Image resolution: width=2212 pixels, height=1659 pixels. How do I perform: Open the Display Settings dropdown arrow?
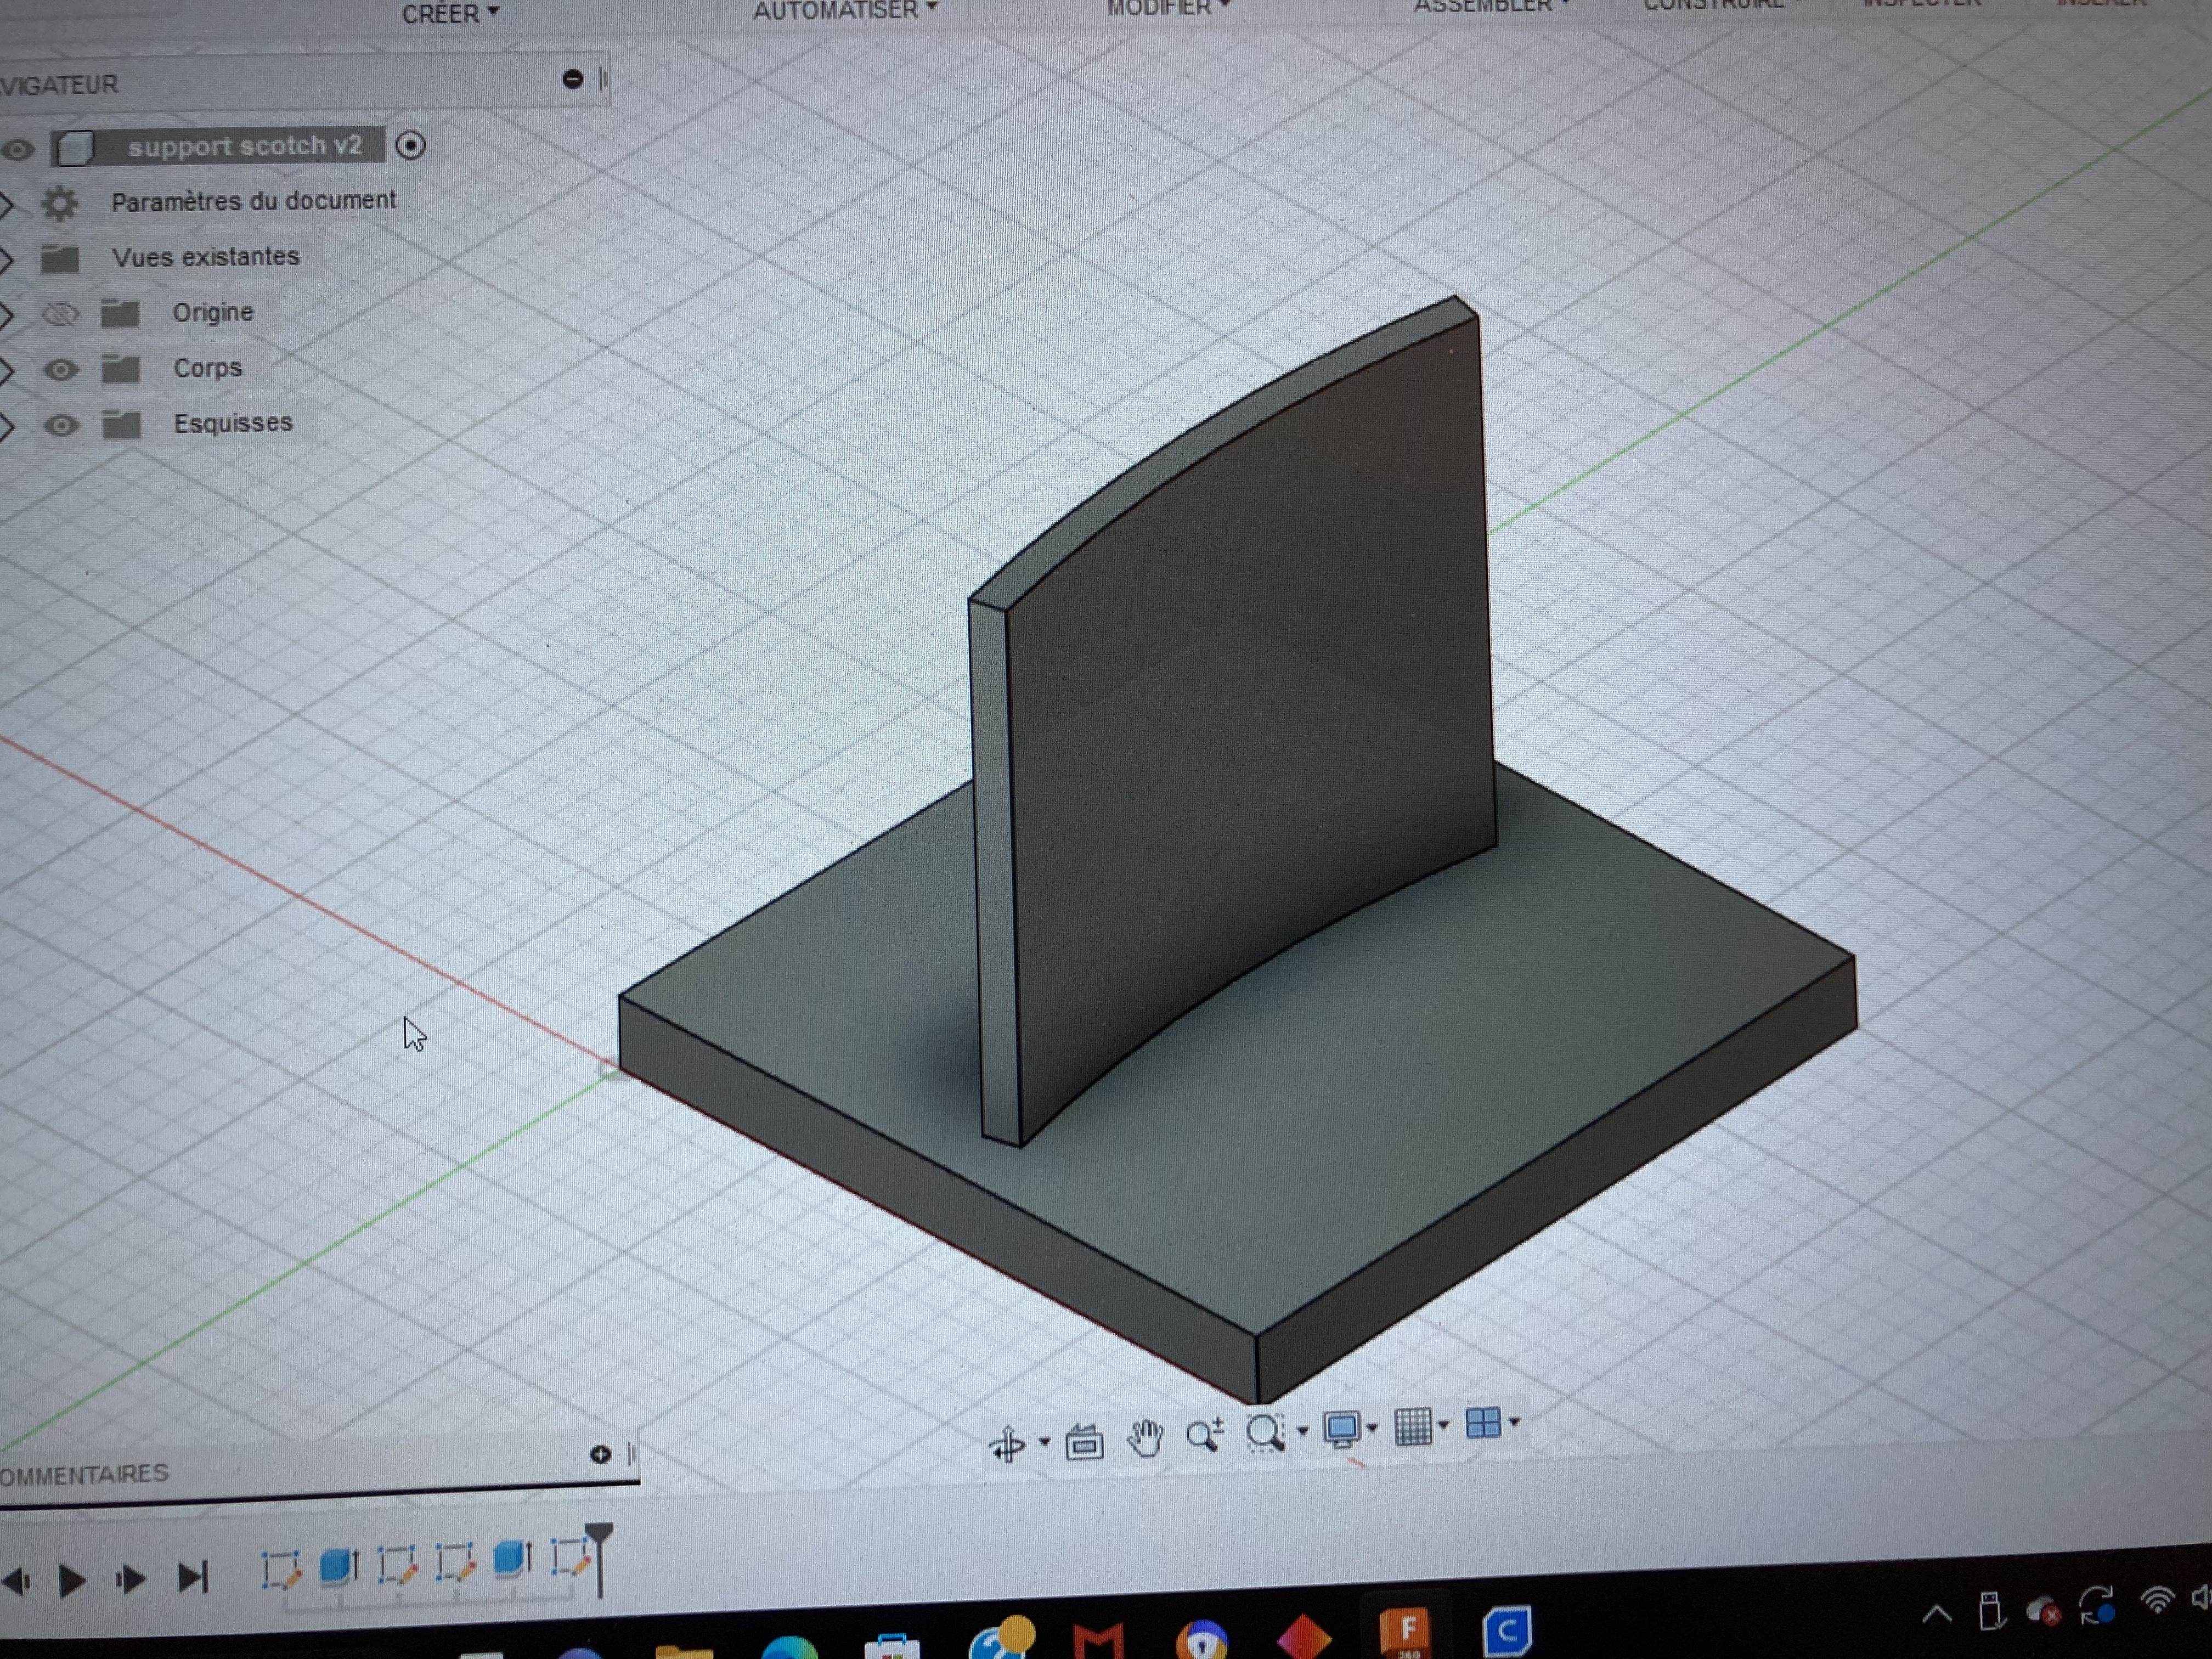point(1372,1428)
